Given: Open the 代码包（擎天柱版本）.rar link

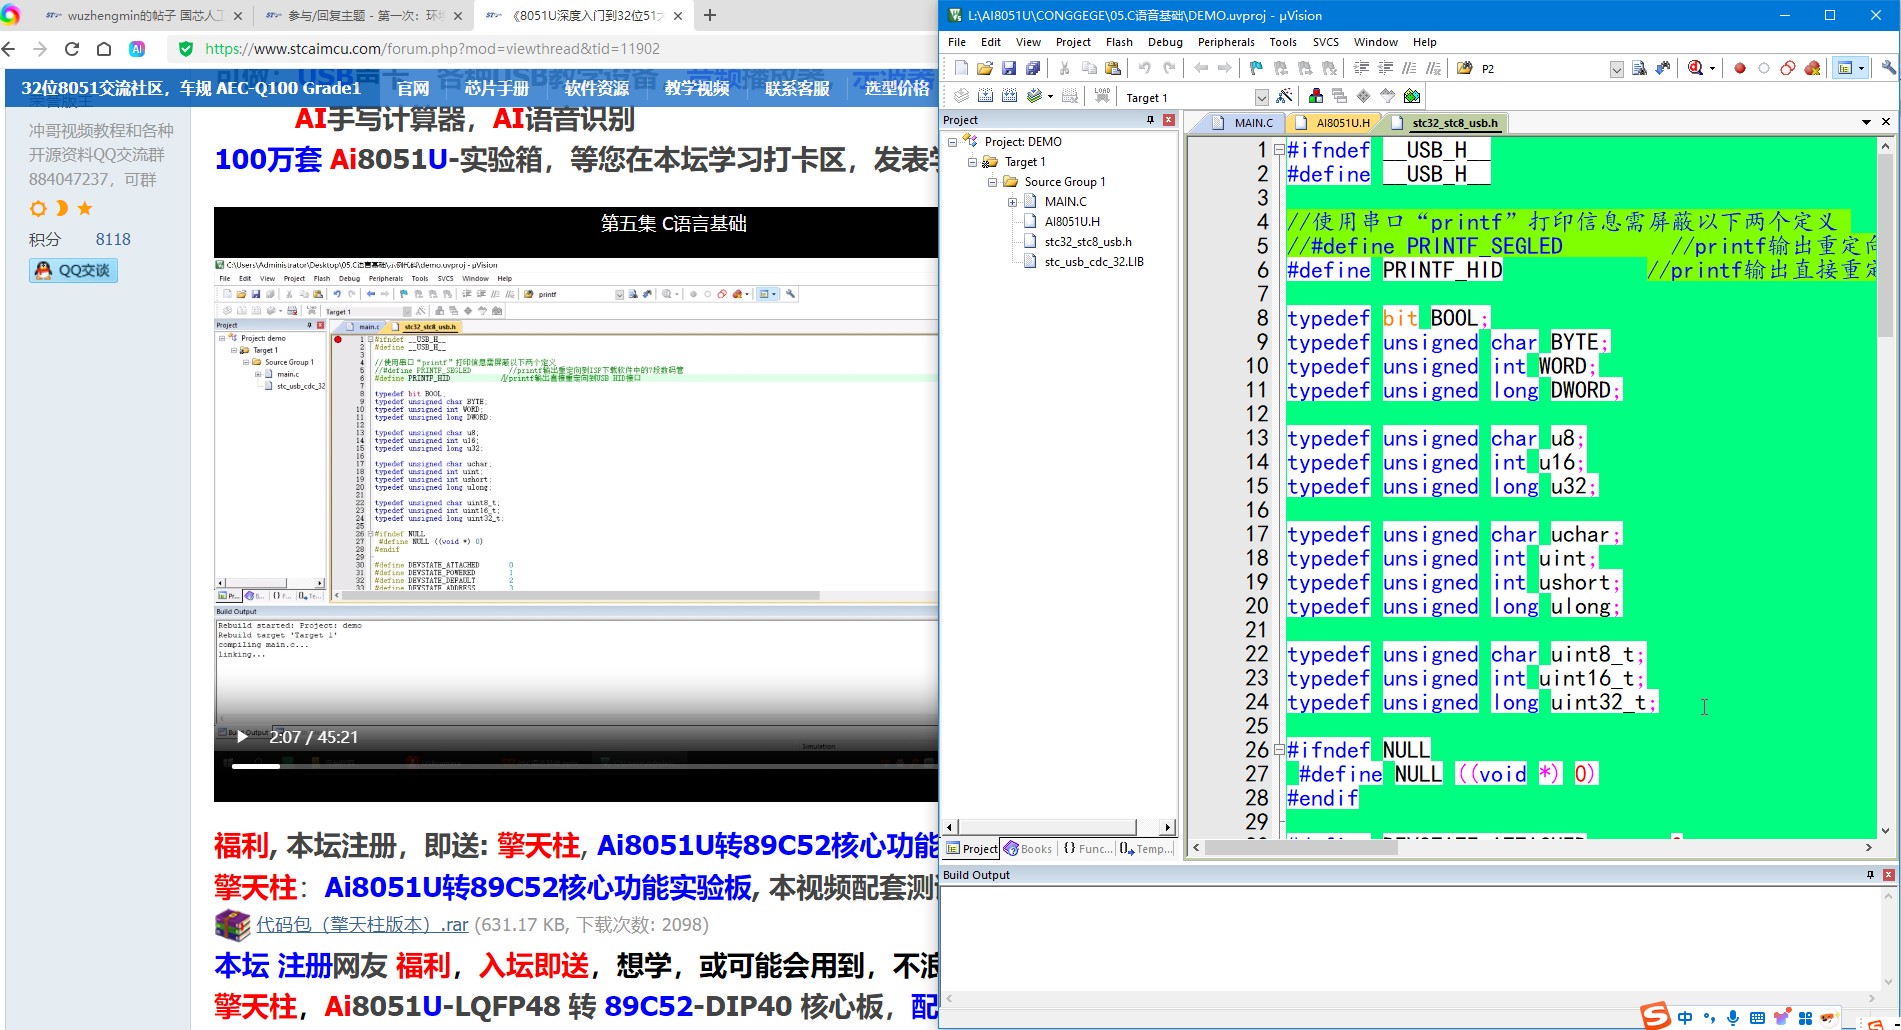Looking at the screenshot, I should 362,925.
